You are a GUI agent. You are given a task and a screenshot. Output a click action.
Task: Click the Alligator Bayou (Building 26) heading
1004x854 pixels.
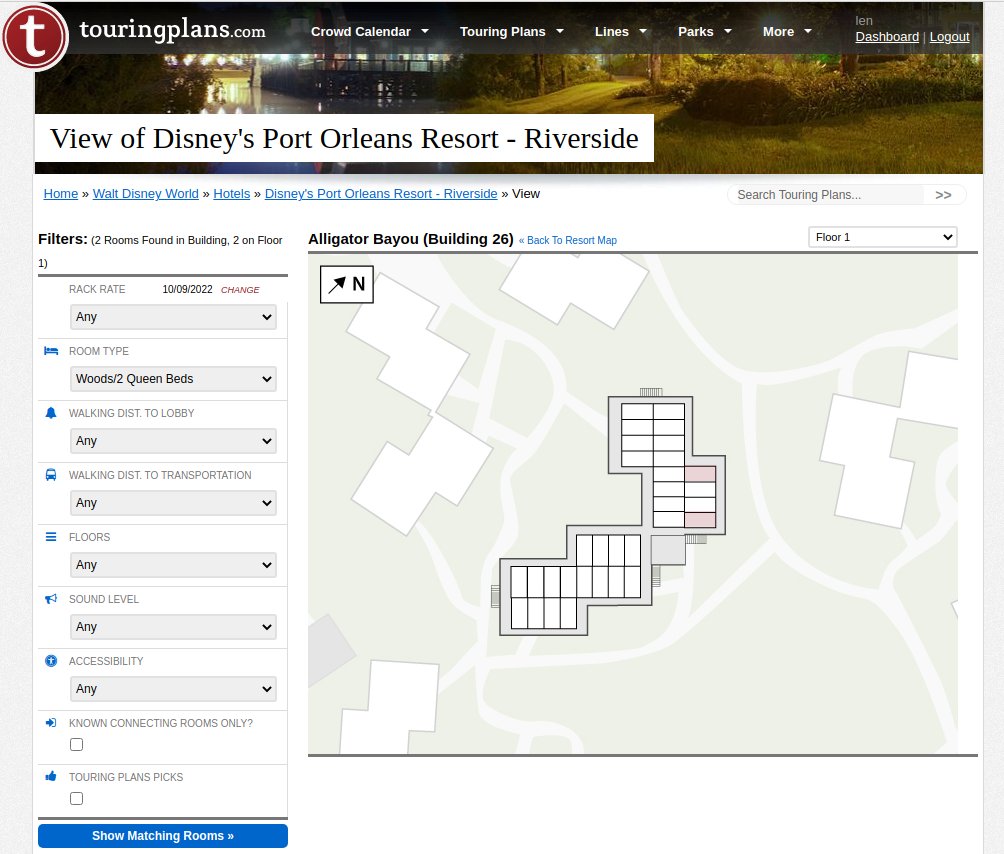point(410,239)
